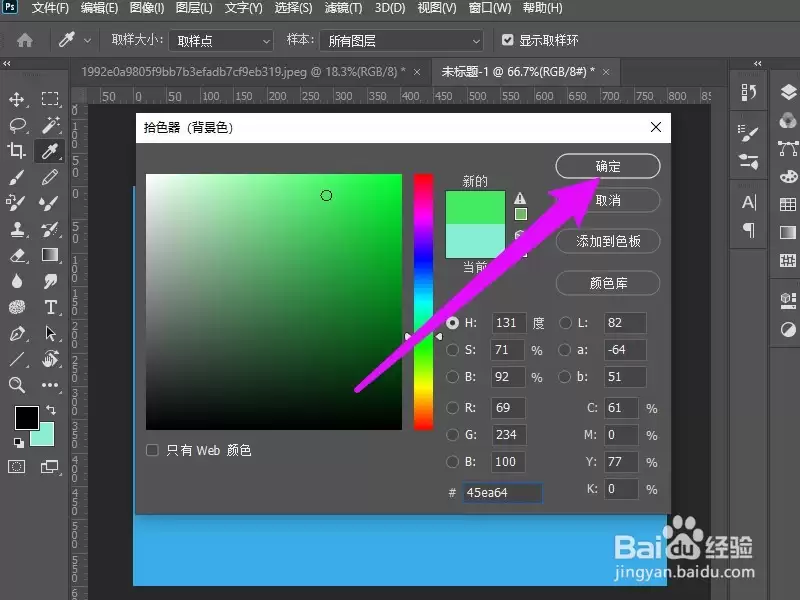The image size is (800, 600).
Task: Select the G green radio button
Action: pyautogui.click(x=453, y=435)
